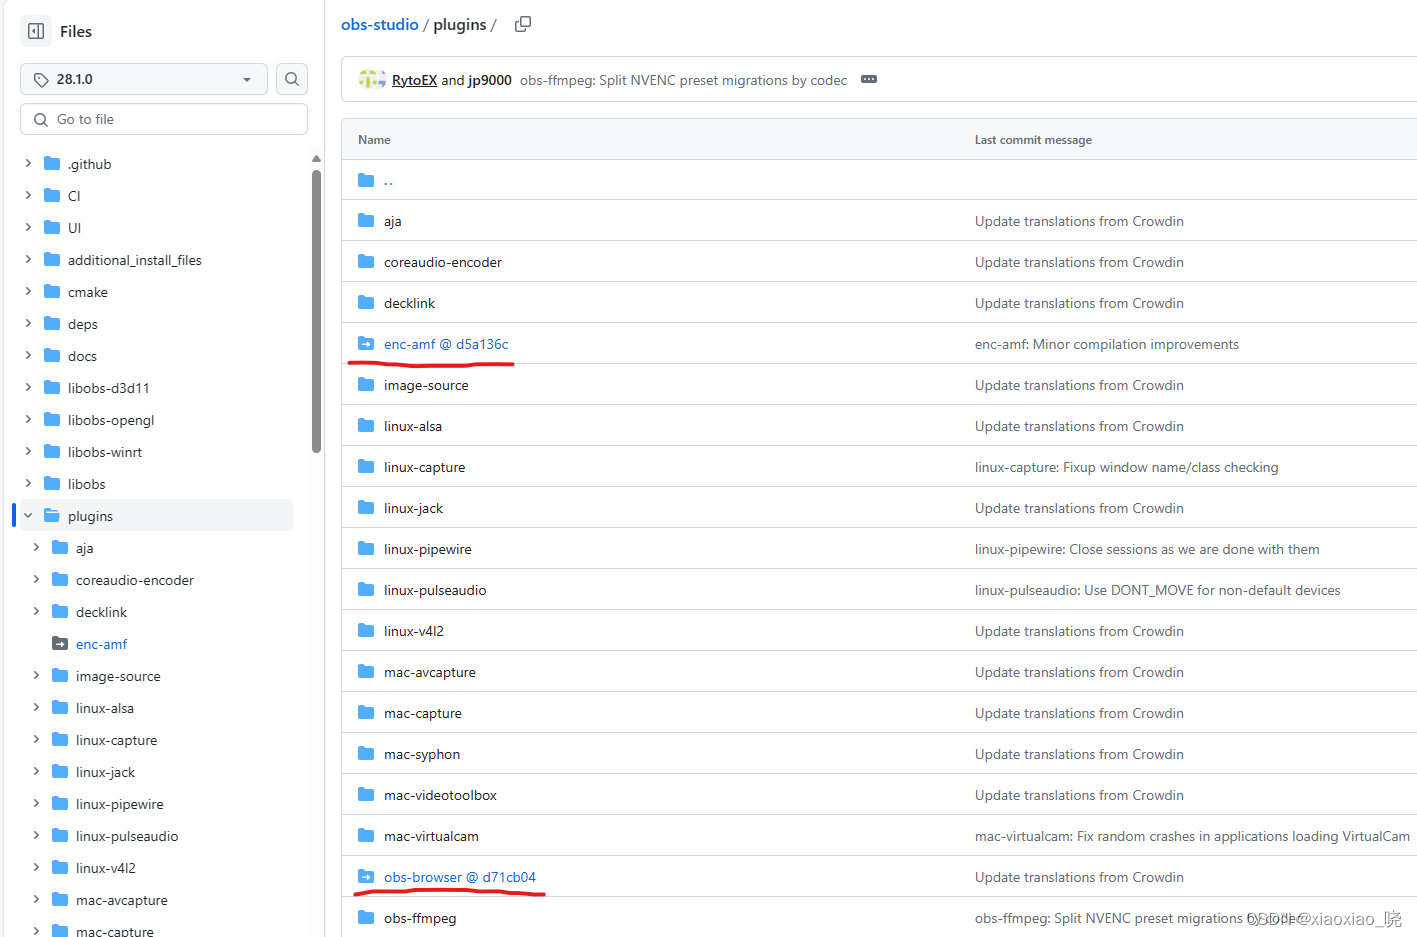Image resolution: width=1417 pixels, height=937 pixels.
Task: Click the docs folder icon in tree
Action: (x=52, y=355)
